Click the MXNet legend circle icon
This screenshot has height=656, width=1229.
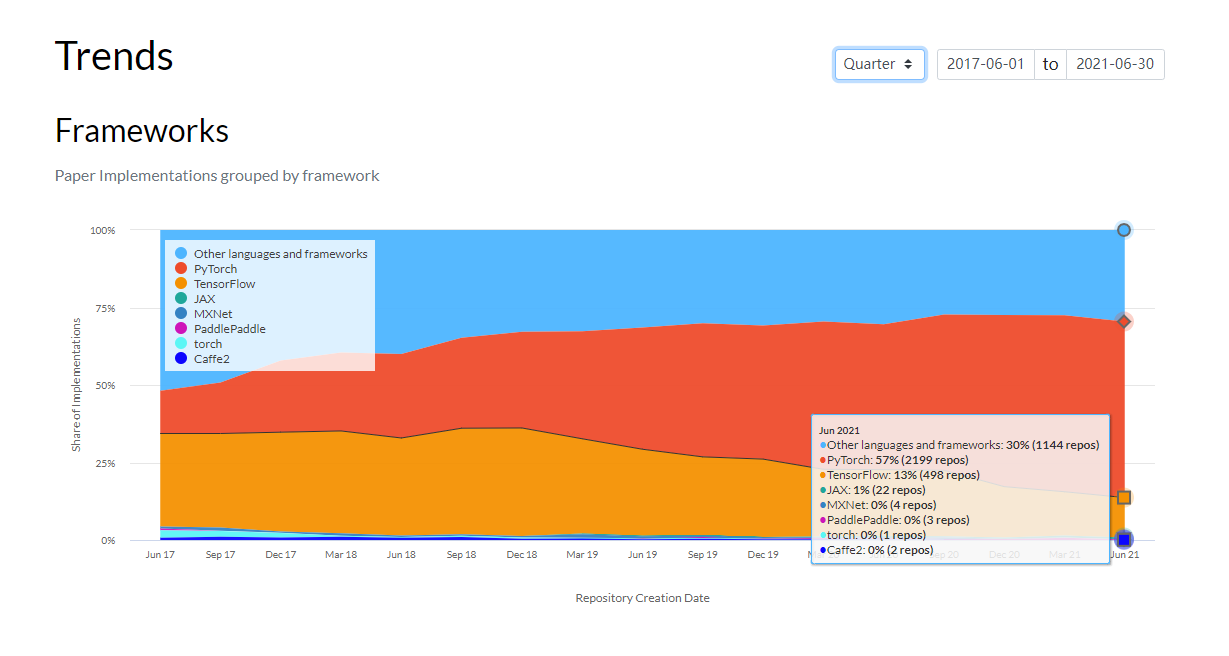[x=181, y=314]
